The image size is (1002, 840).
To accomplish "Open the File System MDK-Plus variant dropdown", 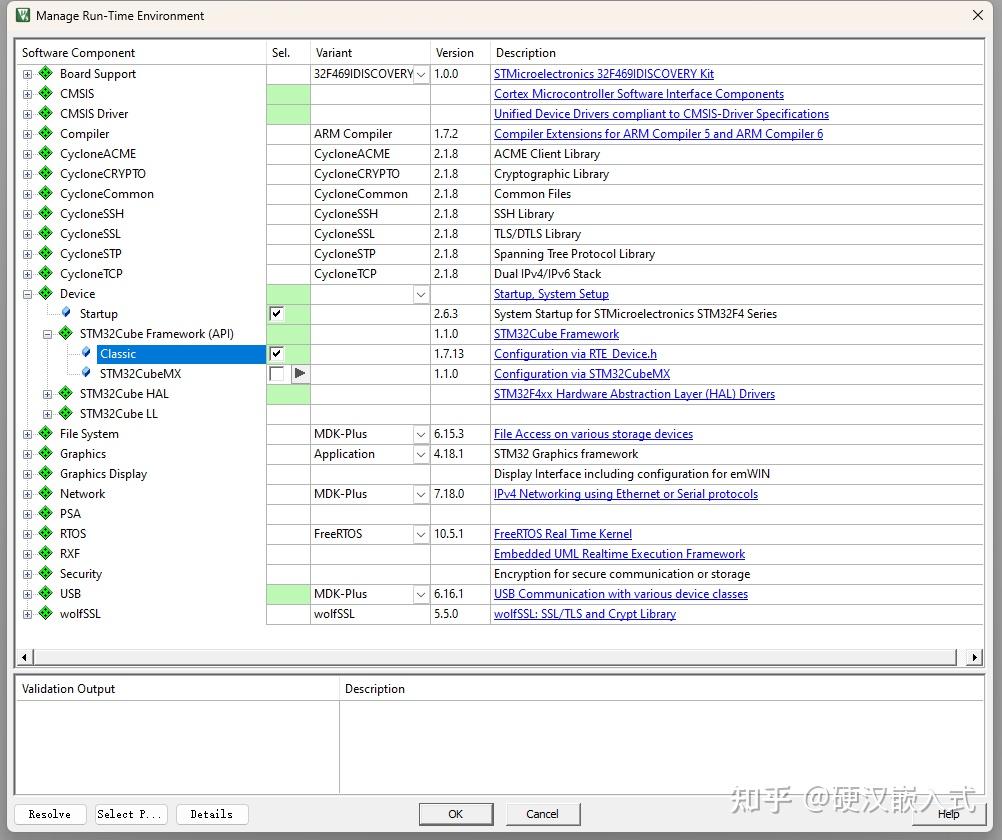I will (x=420, y=434).
